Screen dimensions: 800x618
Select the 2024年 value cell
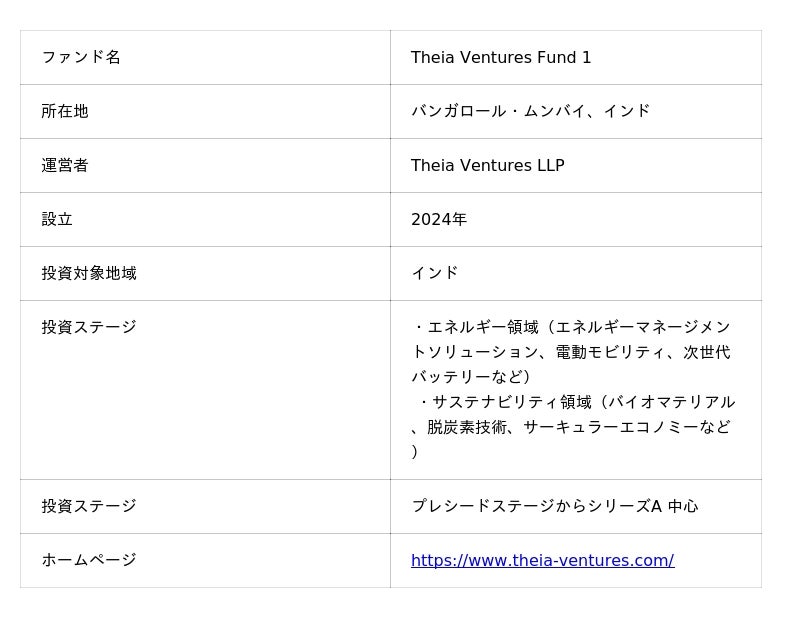coord(439,219)
